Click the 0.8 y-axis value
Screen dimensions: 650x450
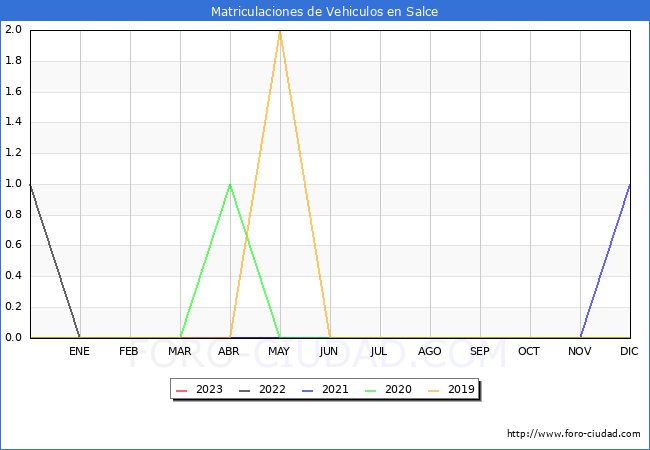tap(13, 214)
